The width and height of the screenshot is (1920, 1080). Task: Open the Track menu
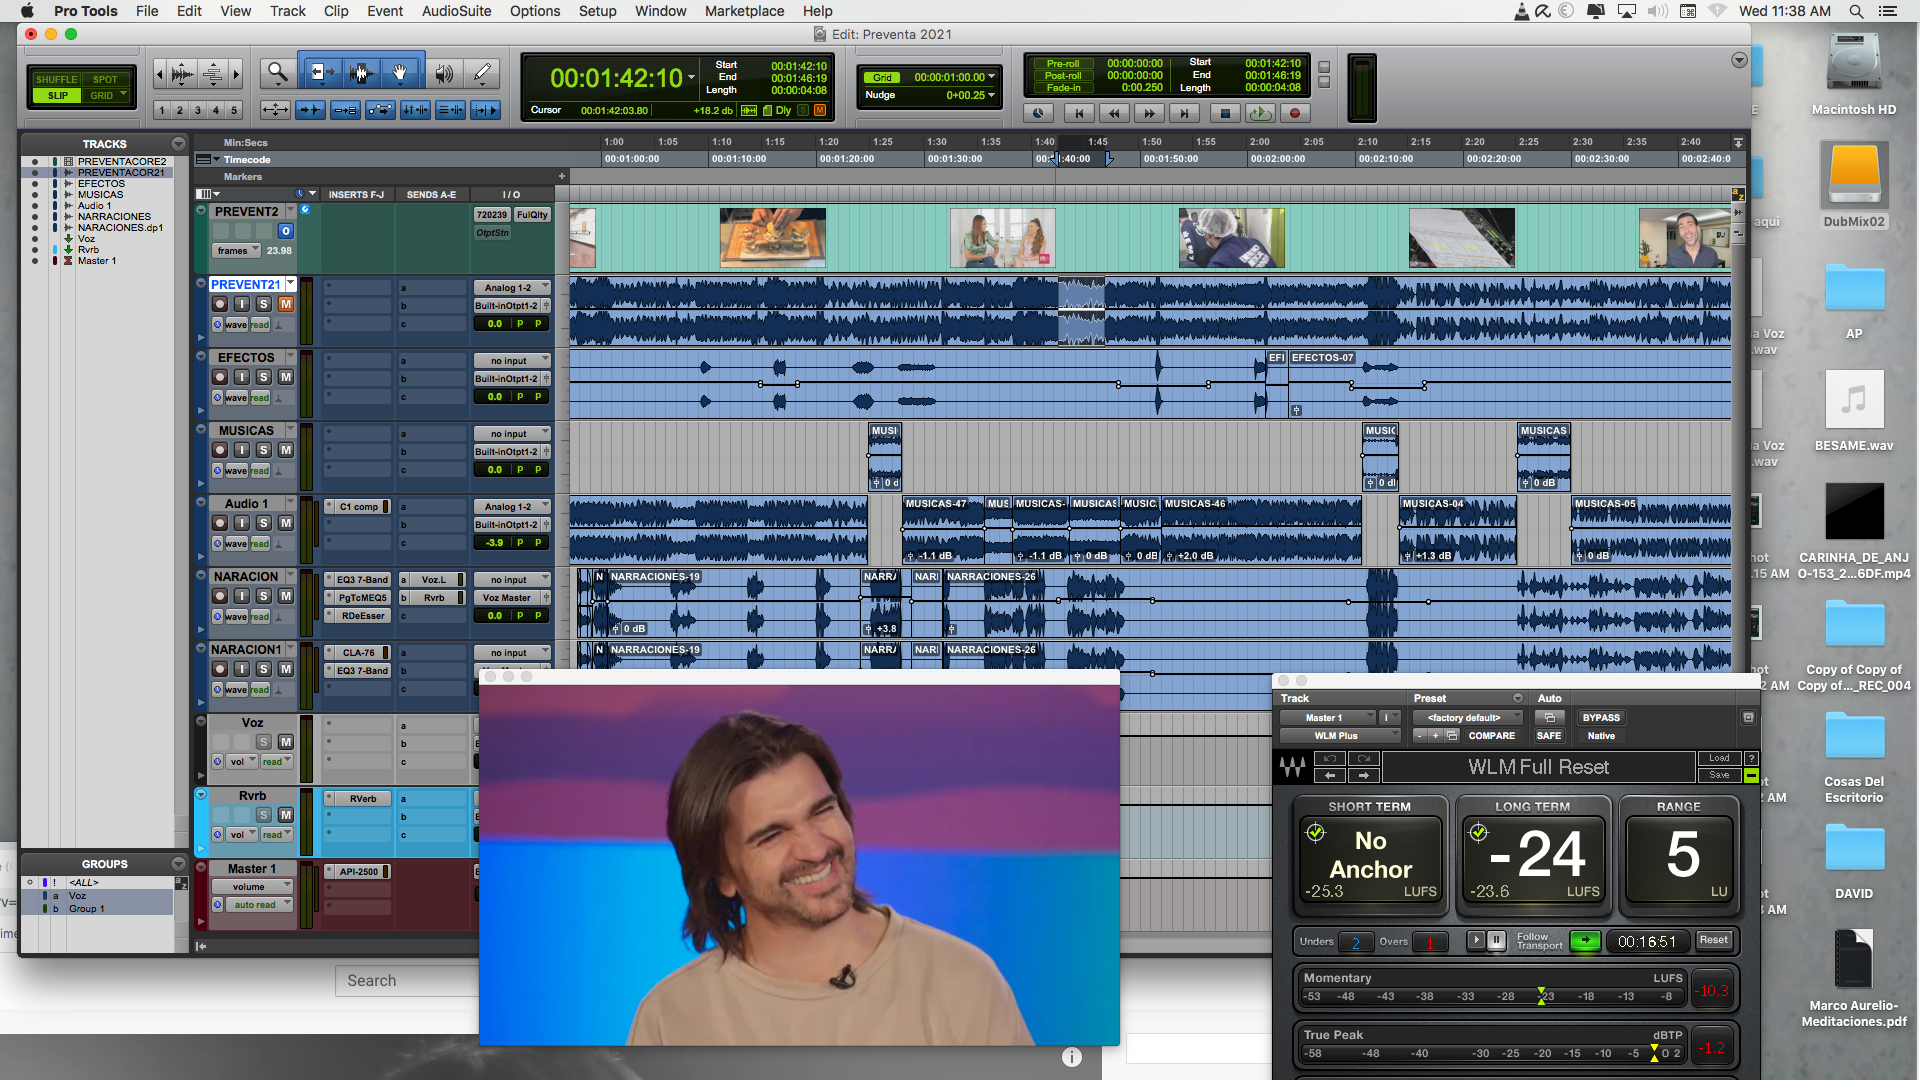pyautogui.click(x=288, y=11)
